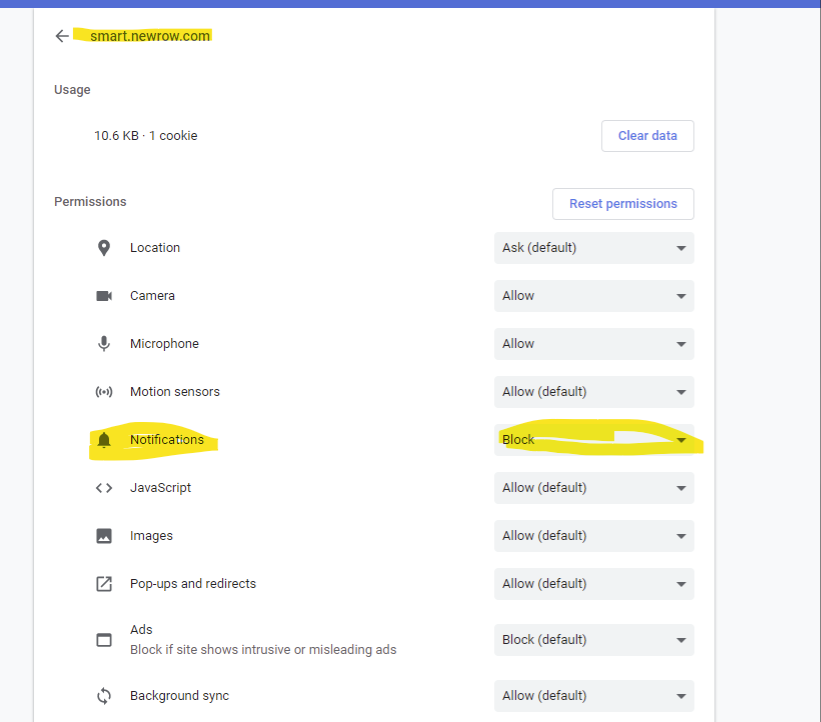This screenshot has width=821, height=722.
Task: Open the Background sync permission dropdown
Action: point(594,696)
